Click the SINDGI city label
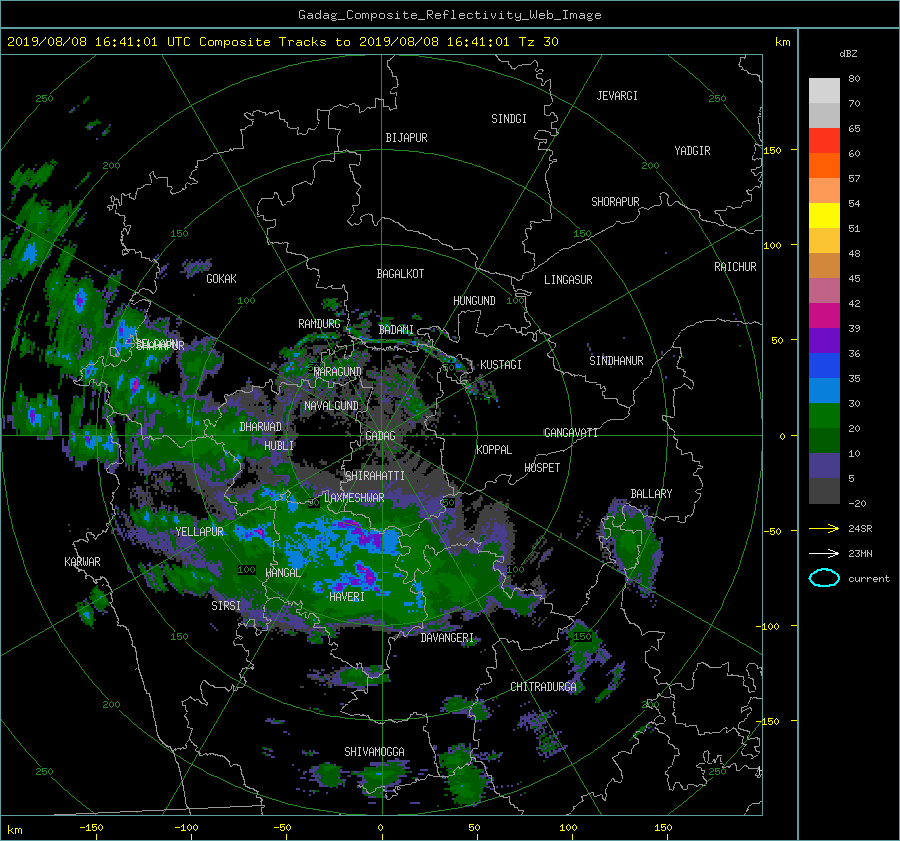The width and height of the screenshot is (900, 841). [x=509, y=119]
